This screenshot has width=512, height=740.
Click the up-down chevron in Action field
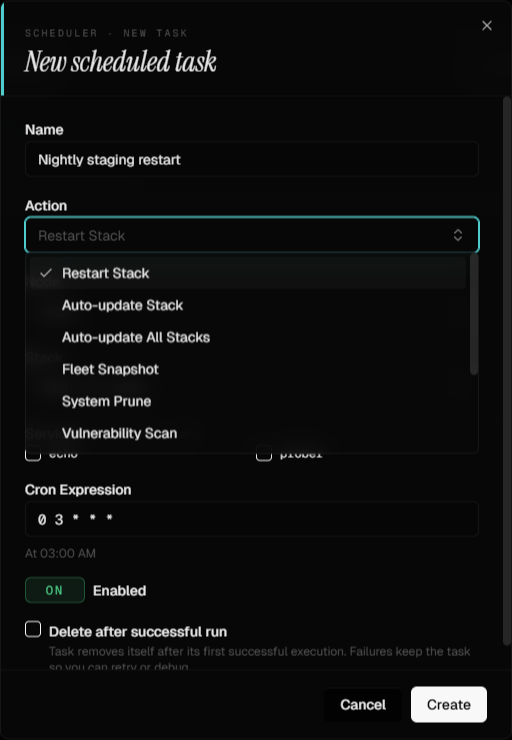458,235
